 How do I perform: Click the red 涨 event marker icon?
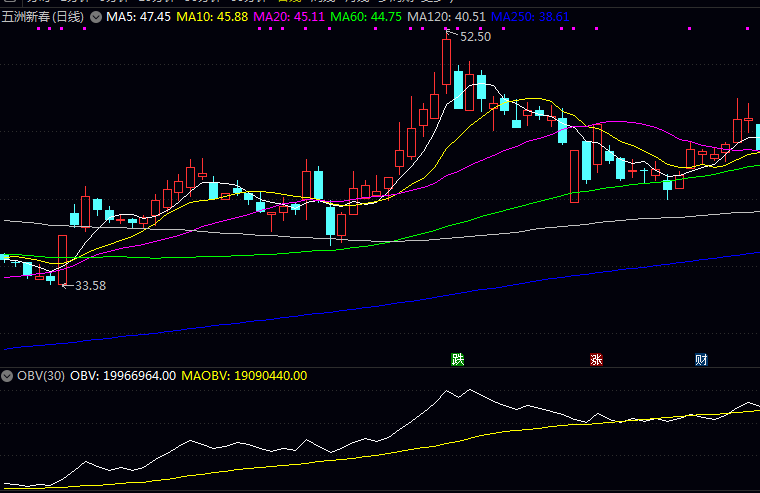[x=597, y=359]
